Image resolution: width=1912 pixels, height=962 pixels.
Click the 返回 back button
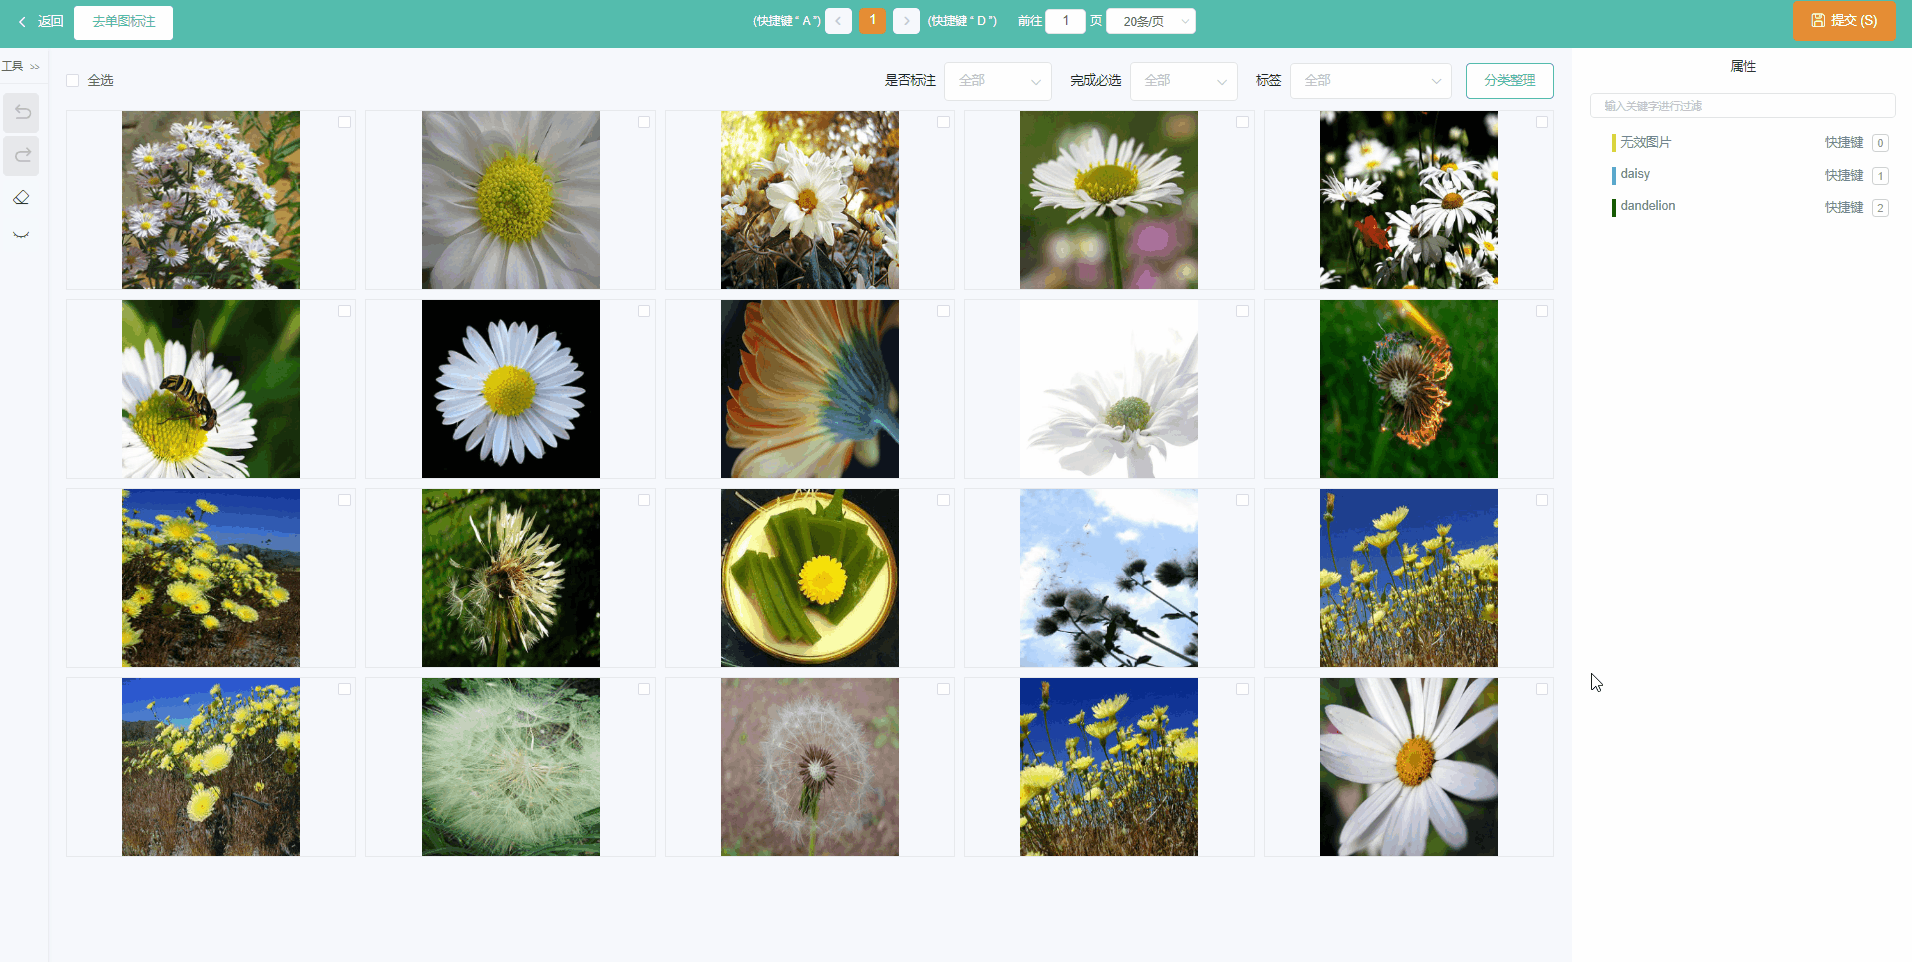point(41,21)
